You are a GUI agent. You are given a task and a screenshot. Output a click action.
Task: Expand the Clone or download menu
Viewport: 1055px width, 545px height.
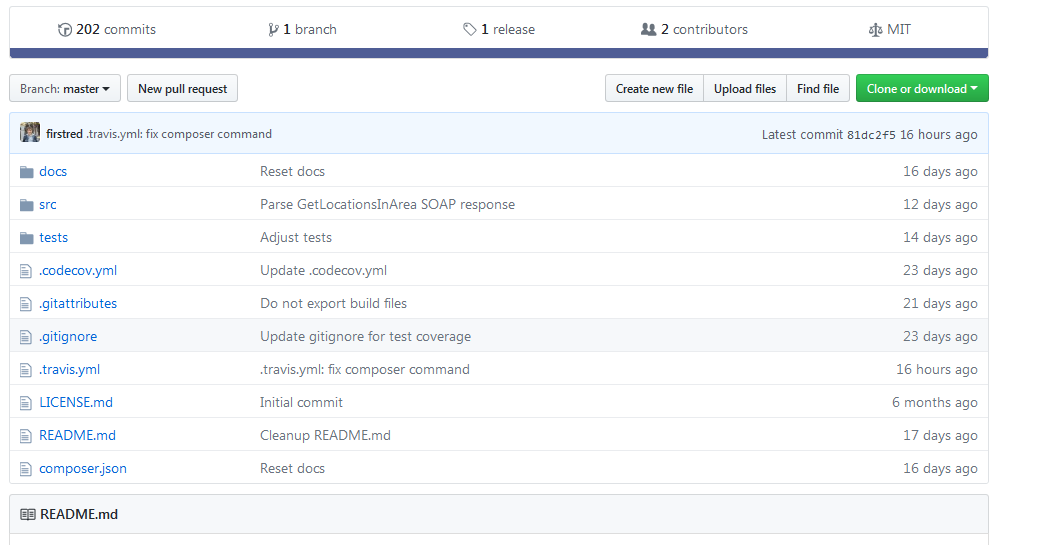pyautogui.click(x=922, y=89)
